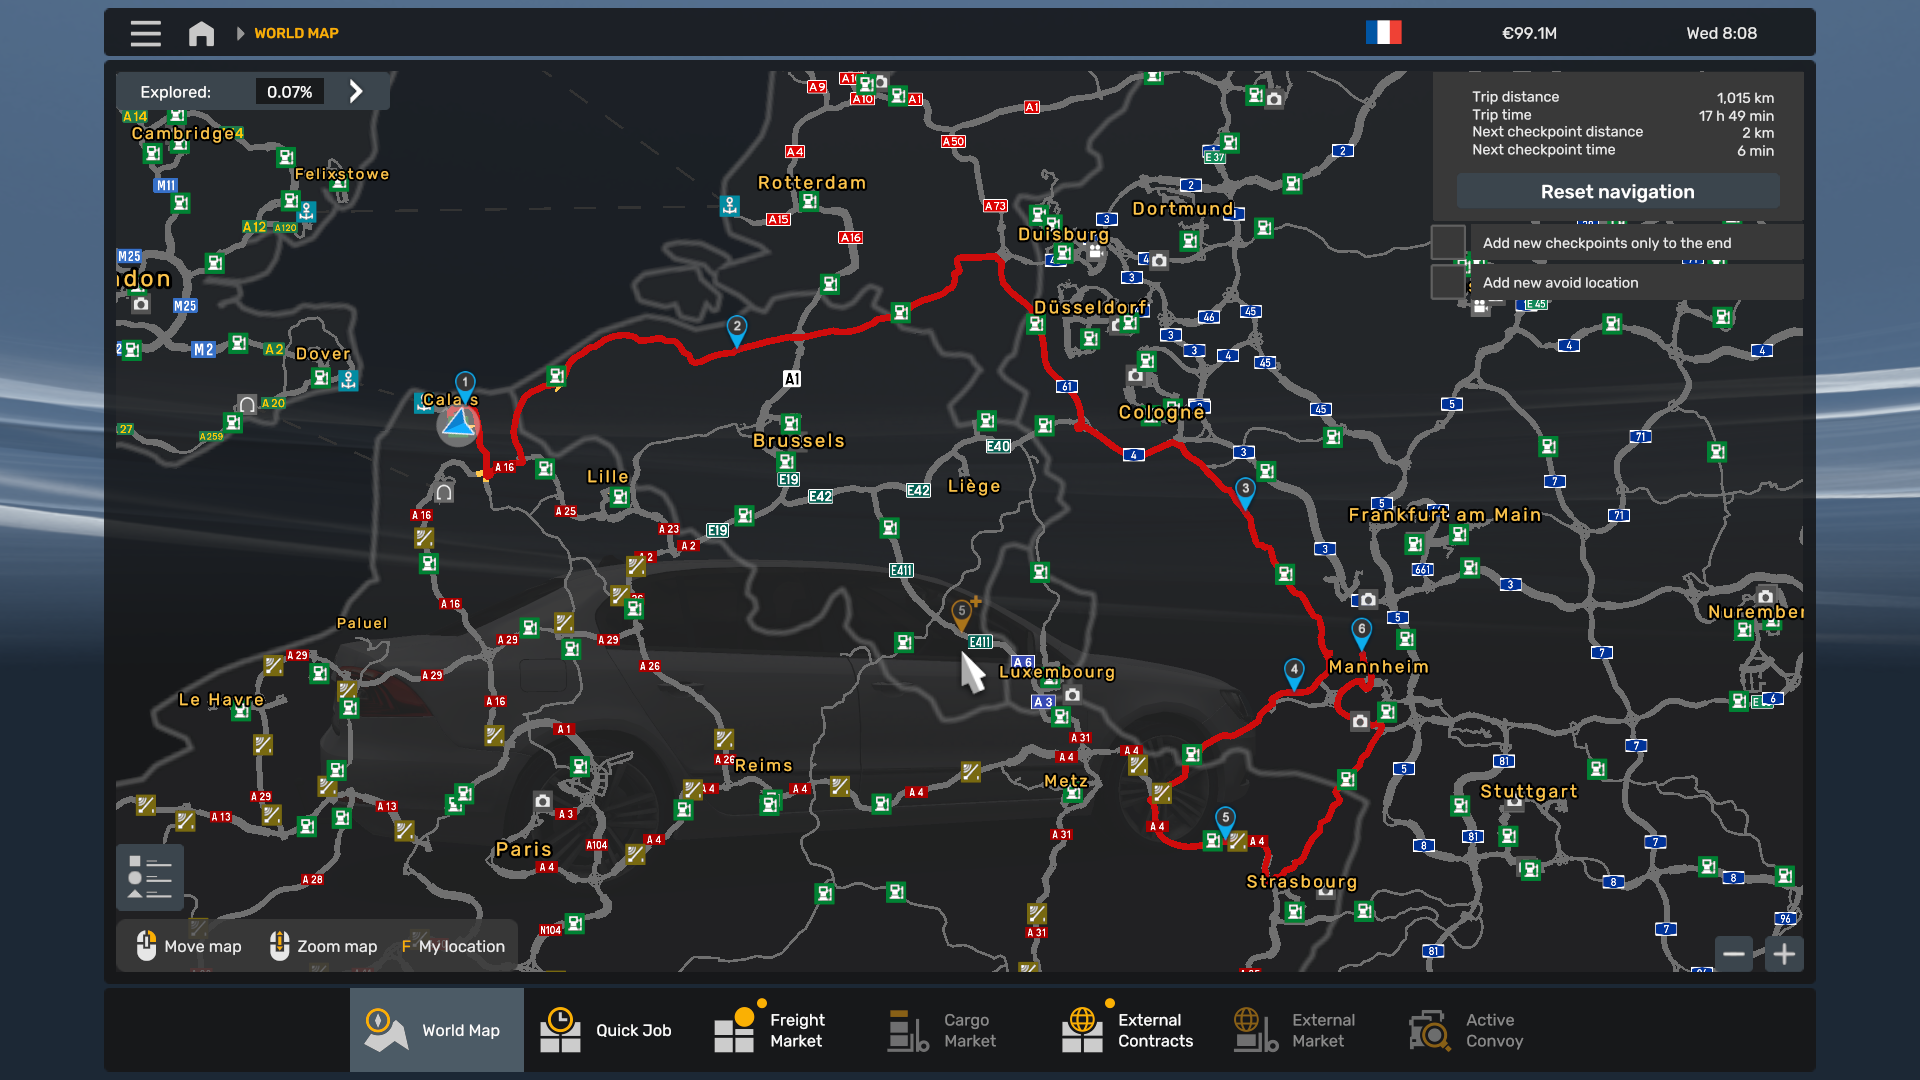Switch to the External Contracts tab

1128,1030
